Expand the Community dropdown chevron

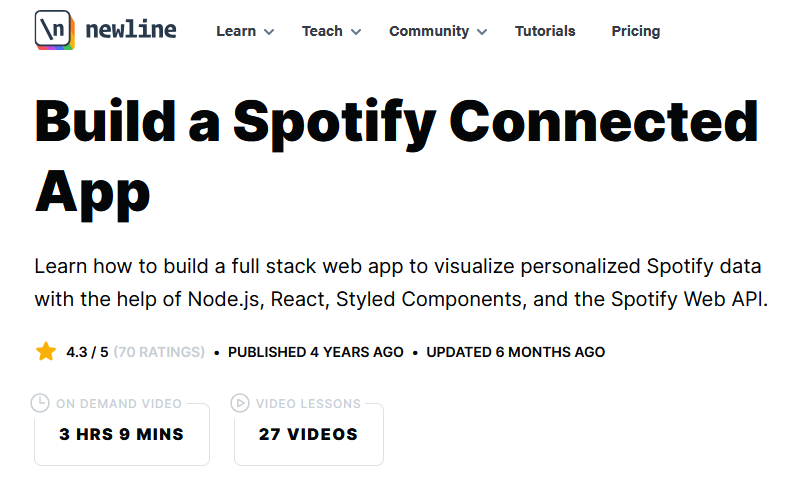click(482, 32)
